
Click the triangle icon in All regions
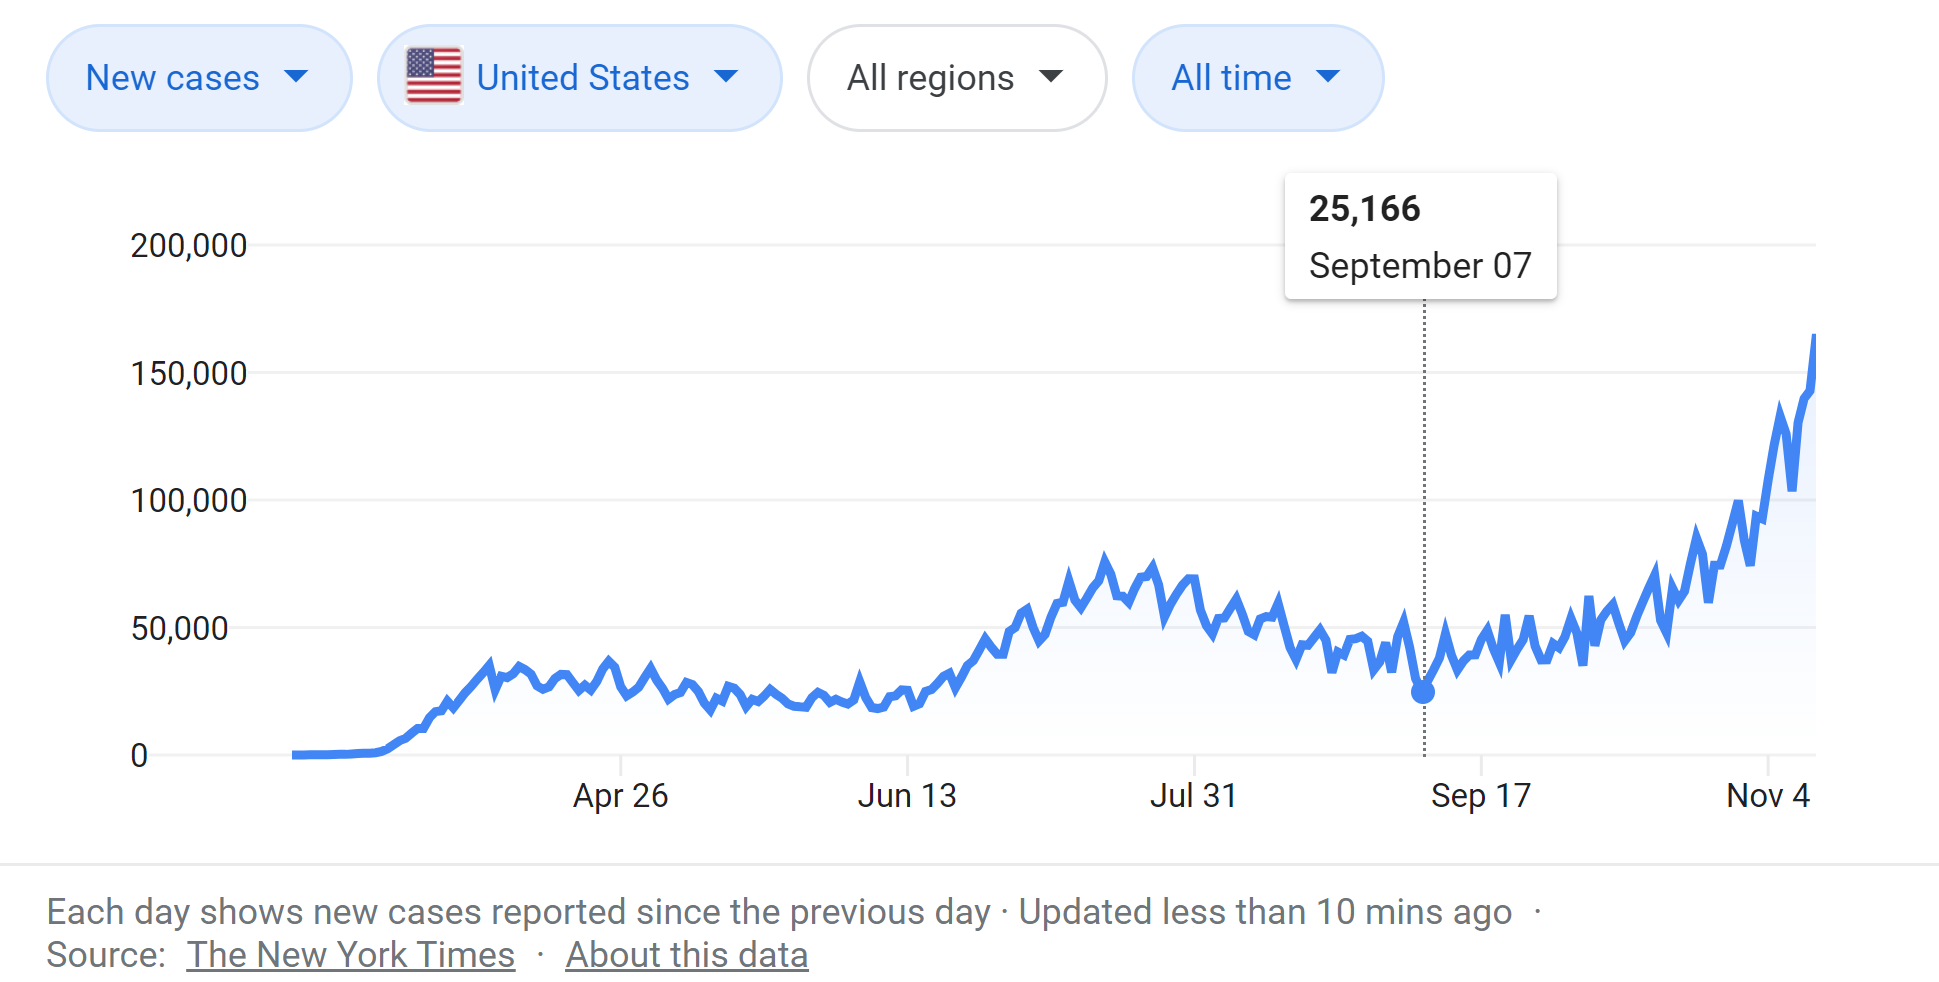point(1051,76)
